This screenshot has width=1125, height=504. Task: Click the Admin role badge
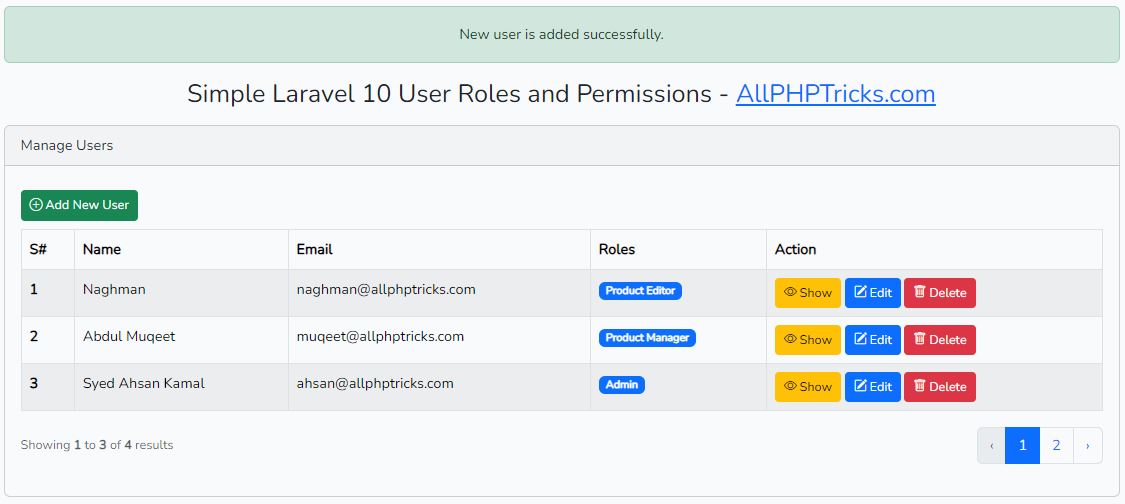click(x=621, y=385)
